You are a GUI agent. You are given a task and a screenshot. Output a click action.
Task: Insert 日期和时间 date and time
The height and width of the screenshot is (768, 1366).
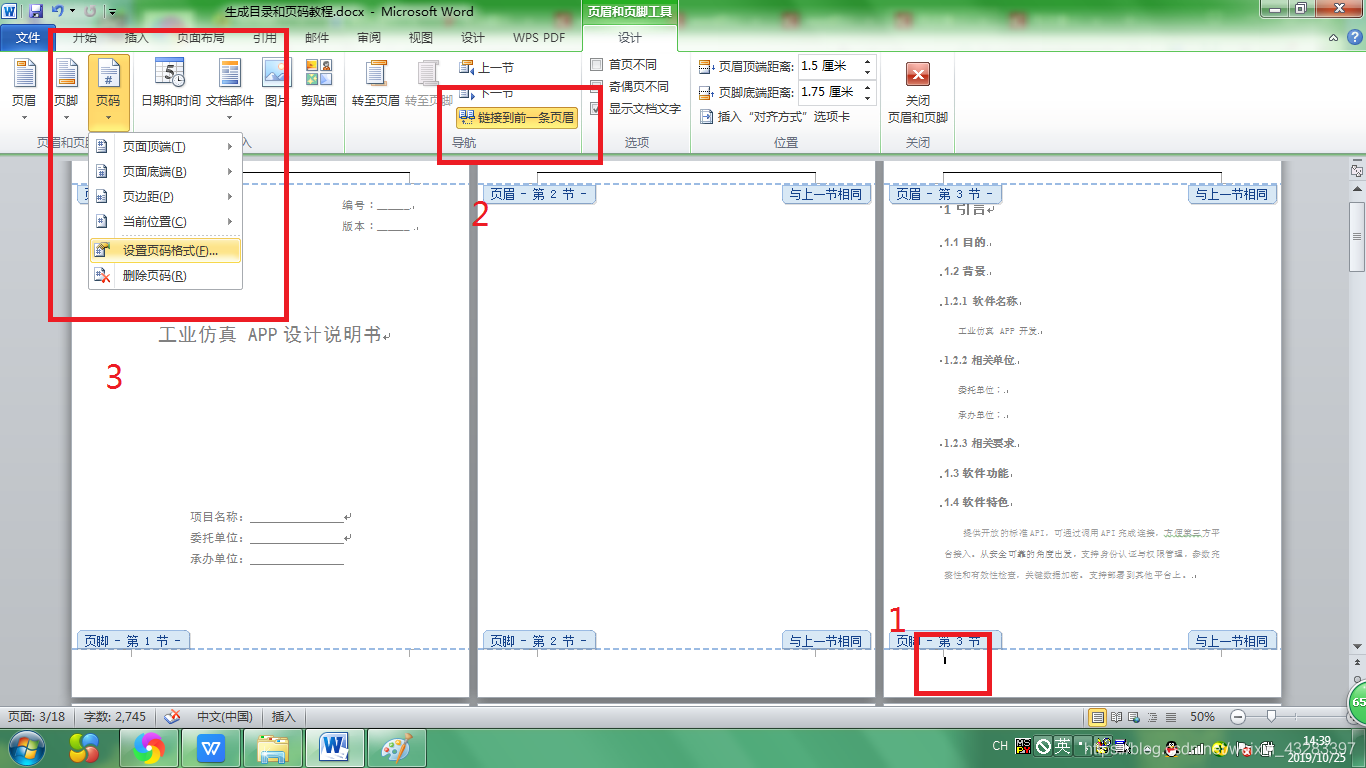[x=170, y=88]
